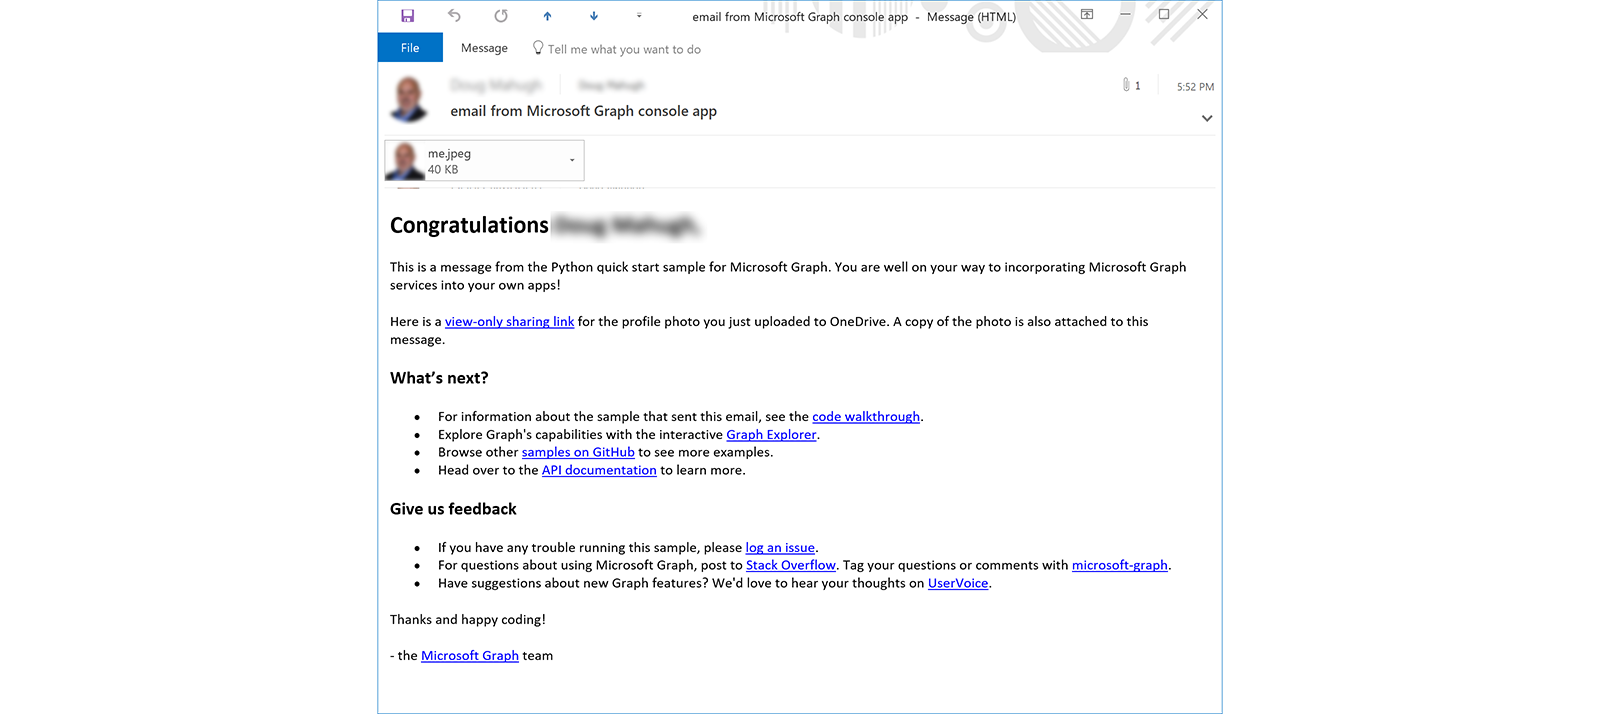Click the Save icon in title bar
The height and width of the screenshot is (714, 1600).
tap(408, 16)
